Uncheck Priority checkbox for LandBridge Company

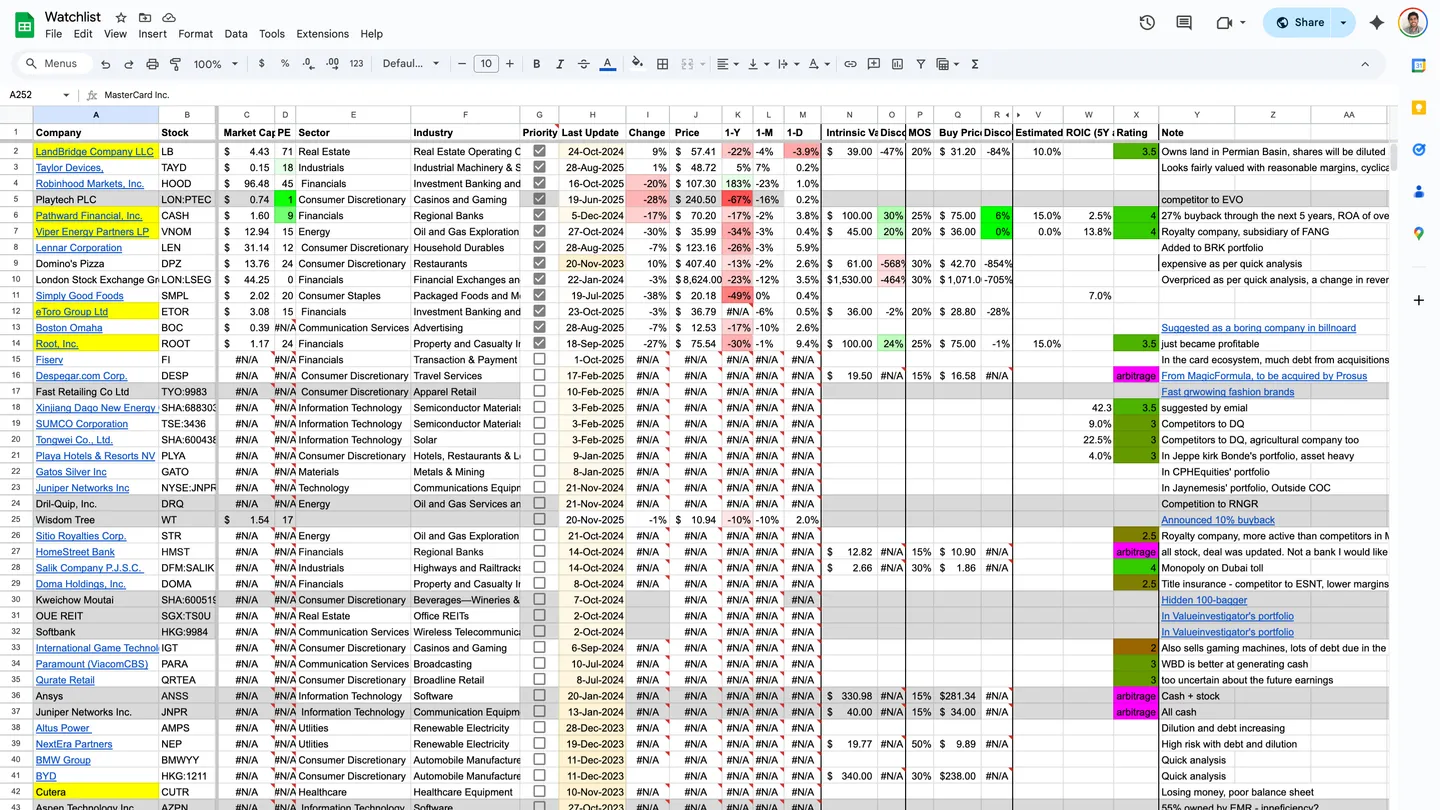click(x=539, y=152)
